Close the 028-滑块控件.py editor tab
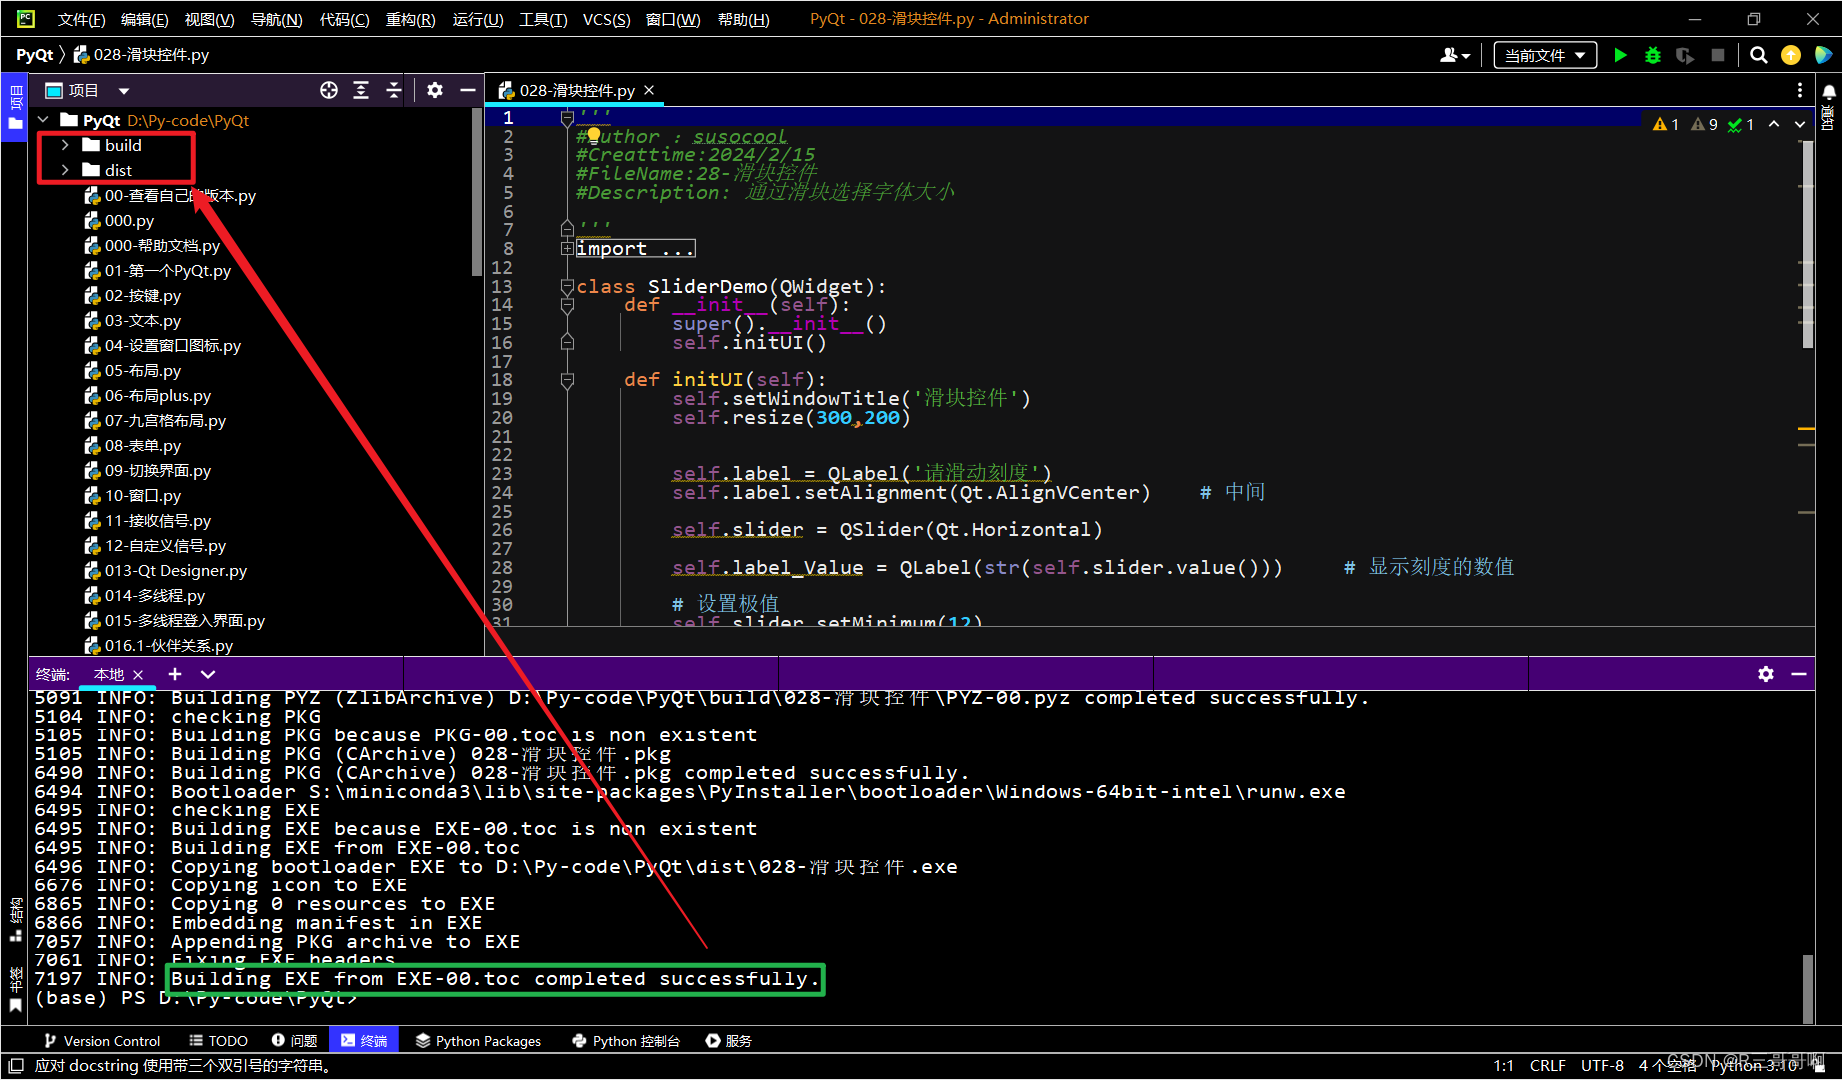The image size is (1842, 1080). [649, 90]
